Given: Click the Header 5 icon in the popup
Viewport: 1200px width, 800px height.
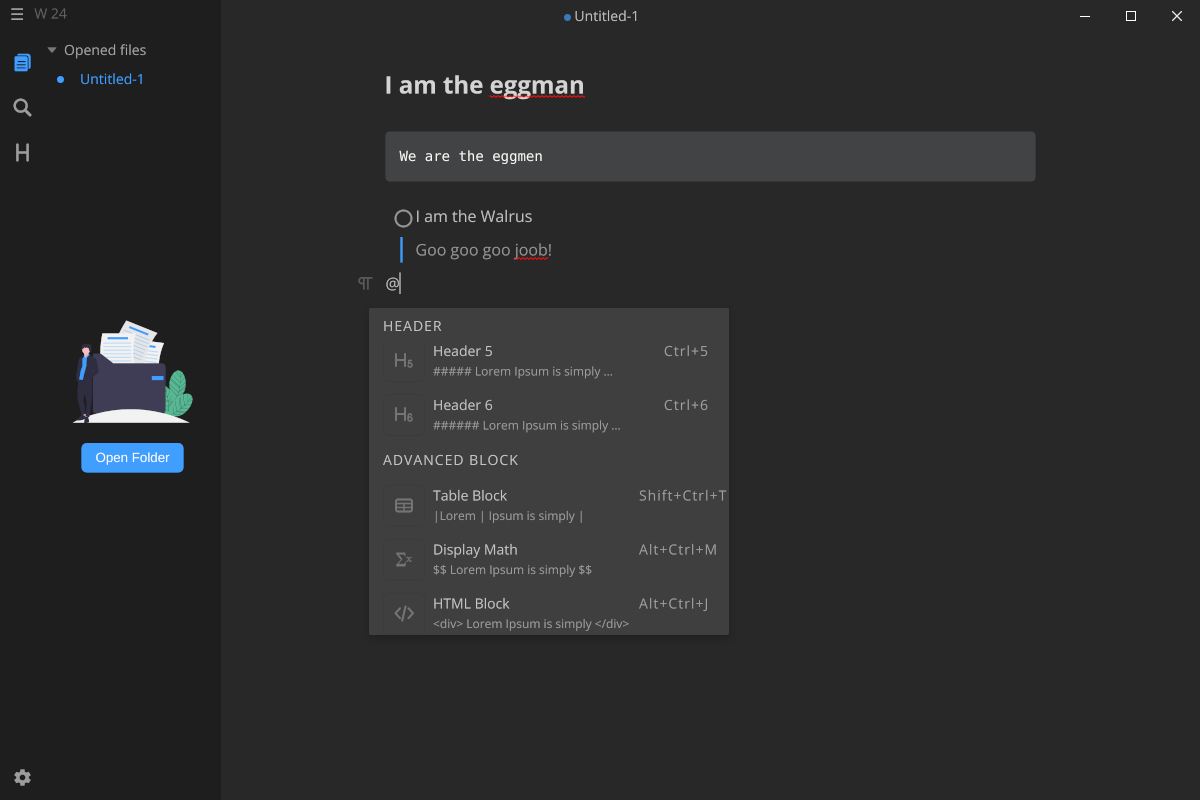Looking at the screenshot, I should click(x=403, y=361).
